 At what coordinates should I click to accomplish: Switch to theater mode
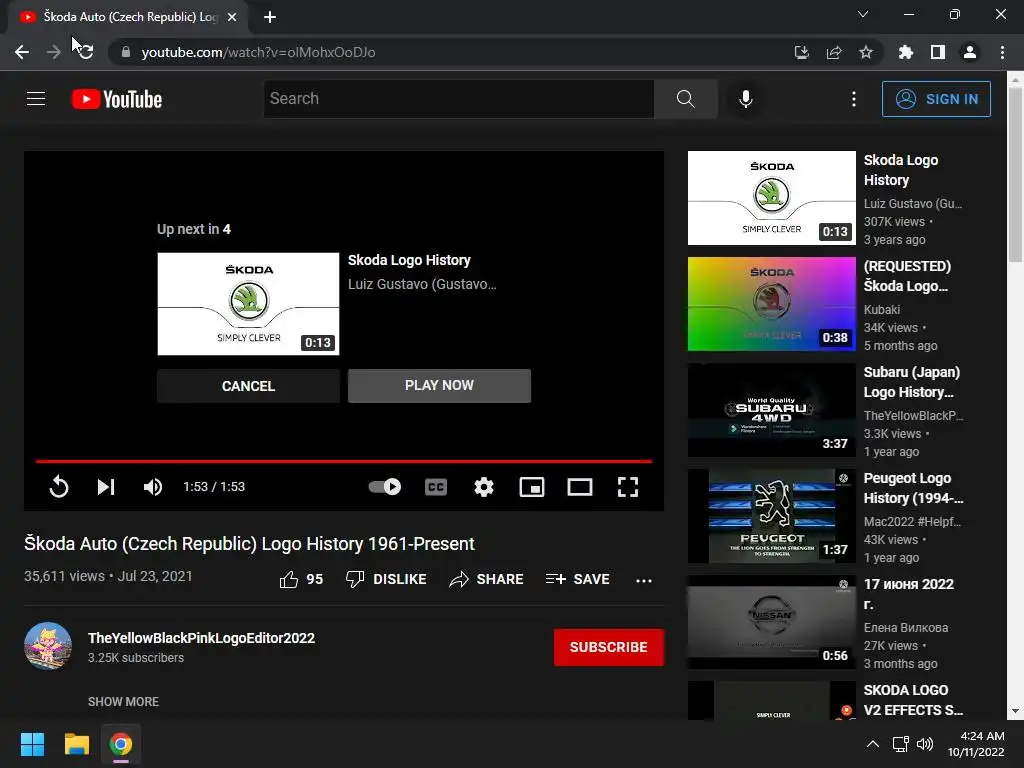pos(580,487)
